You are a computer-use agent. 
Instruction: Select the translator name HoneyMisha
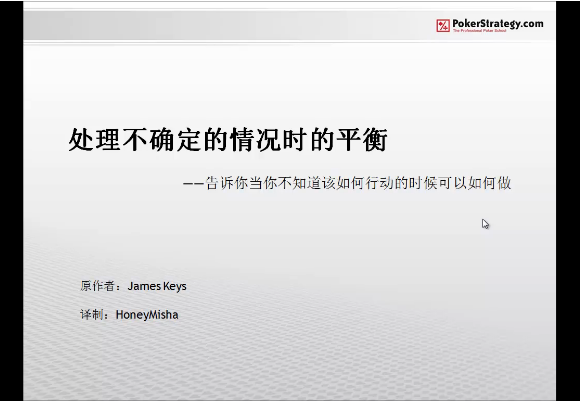[x=147, y=315]
